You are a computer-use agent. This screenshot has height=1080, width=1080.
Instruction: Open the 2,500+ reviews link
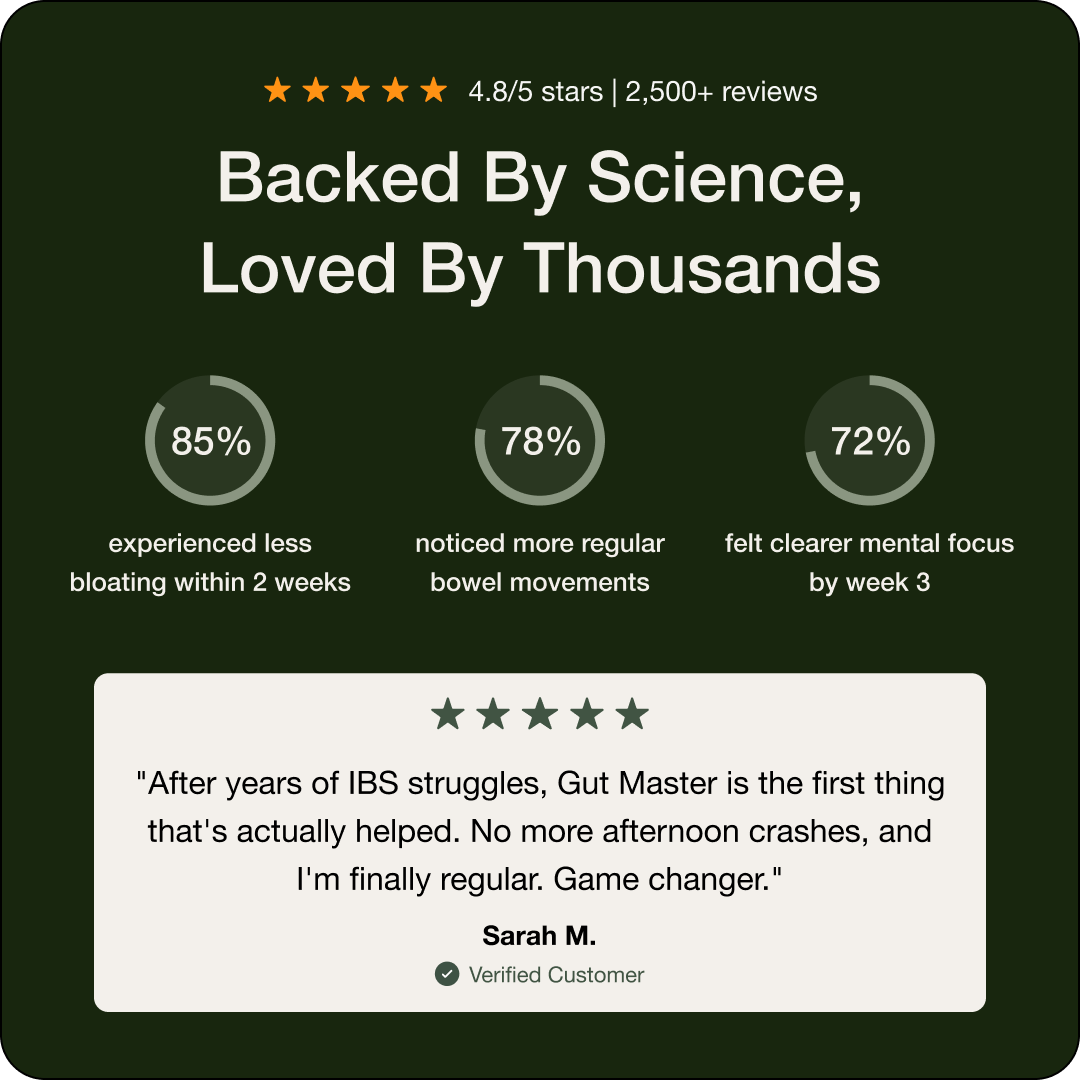[721, 92]
